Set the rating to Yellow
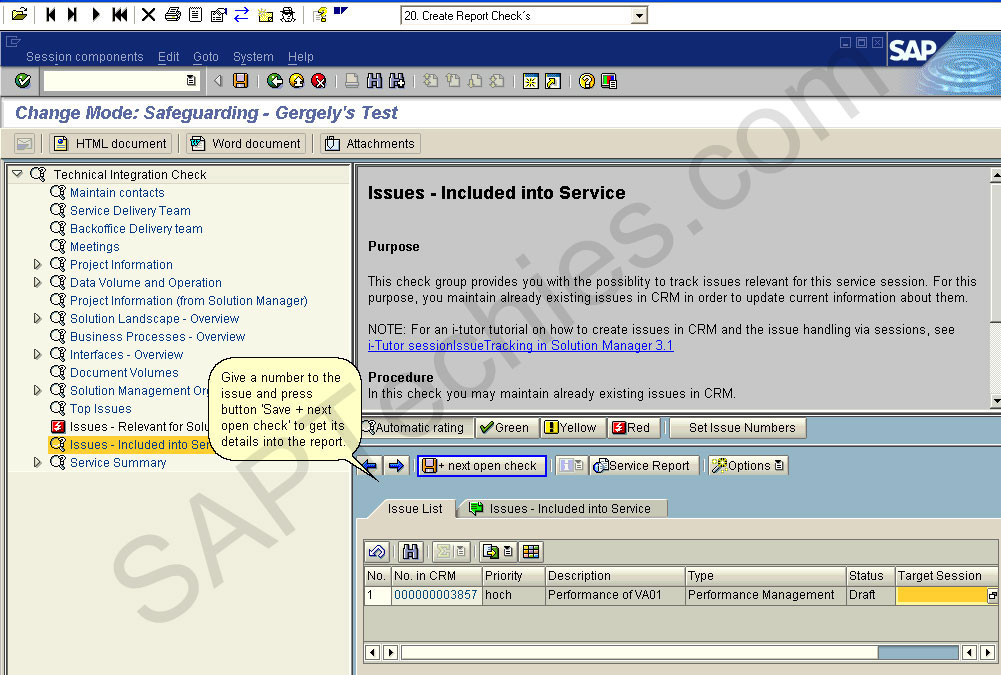The width and height of the screenshot is (1001, 675). 572,428
